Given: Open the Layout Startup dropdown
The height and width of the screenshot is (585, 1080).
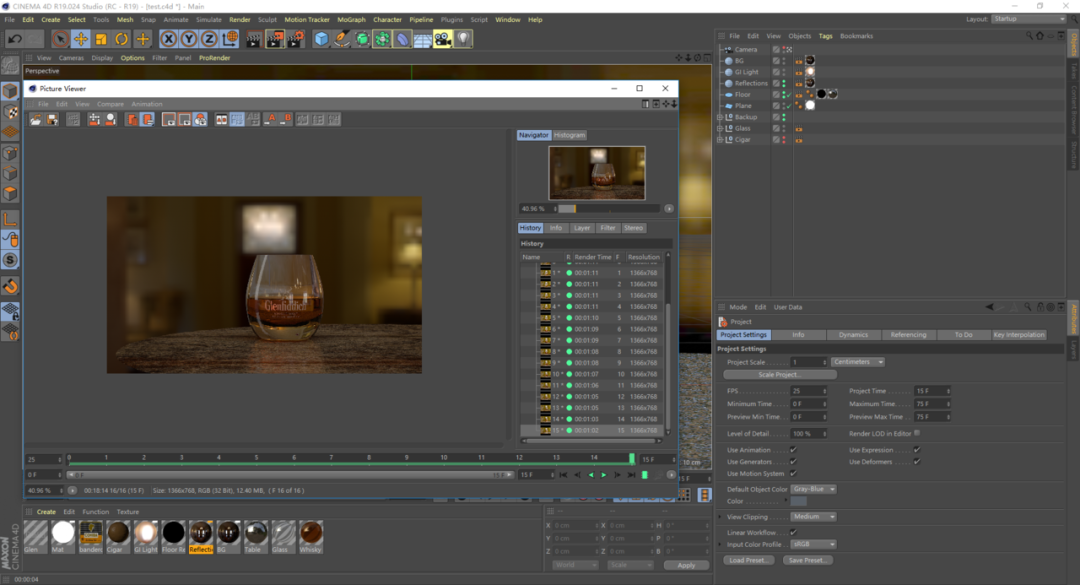Looking at the screenshot, I should tap(1028, 19).
